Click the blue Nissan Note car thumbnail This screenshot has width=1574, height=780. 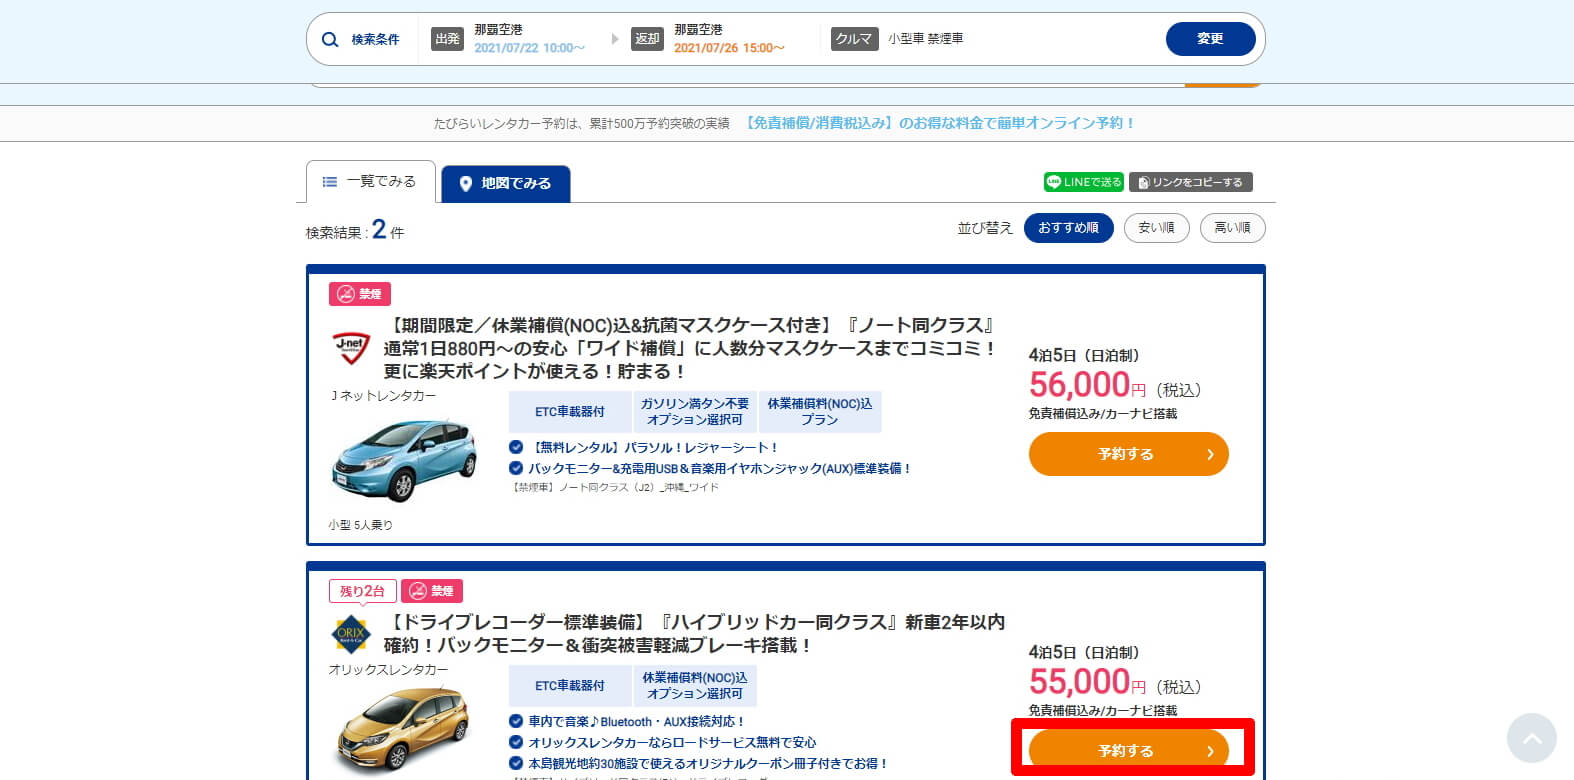(404, 460)
